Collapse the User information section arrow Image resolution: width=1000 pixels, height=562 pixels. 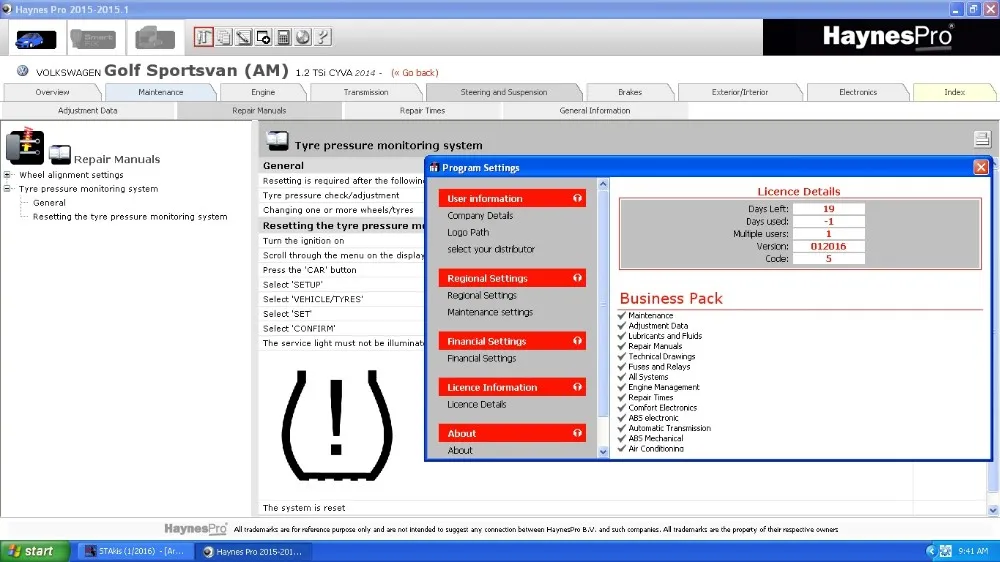point(577,198)
